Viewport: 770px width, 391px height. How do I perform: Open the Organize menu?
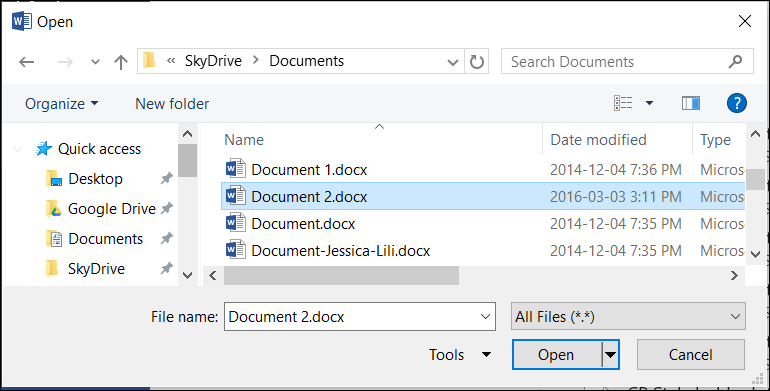pyautogui.click(x=61, y=104)
